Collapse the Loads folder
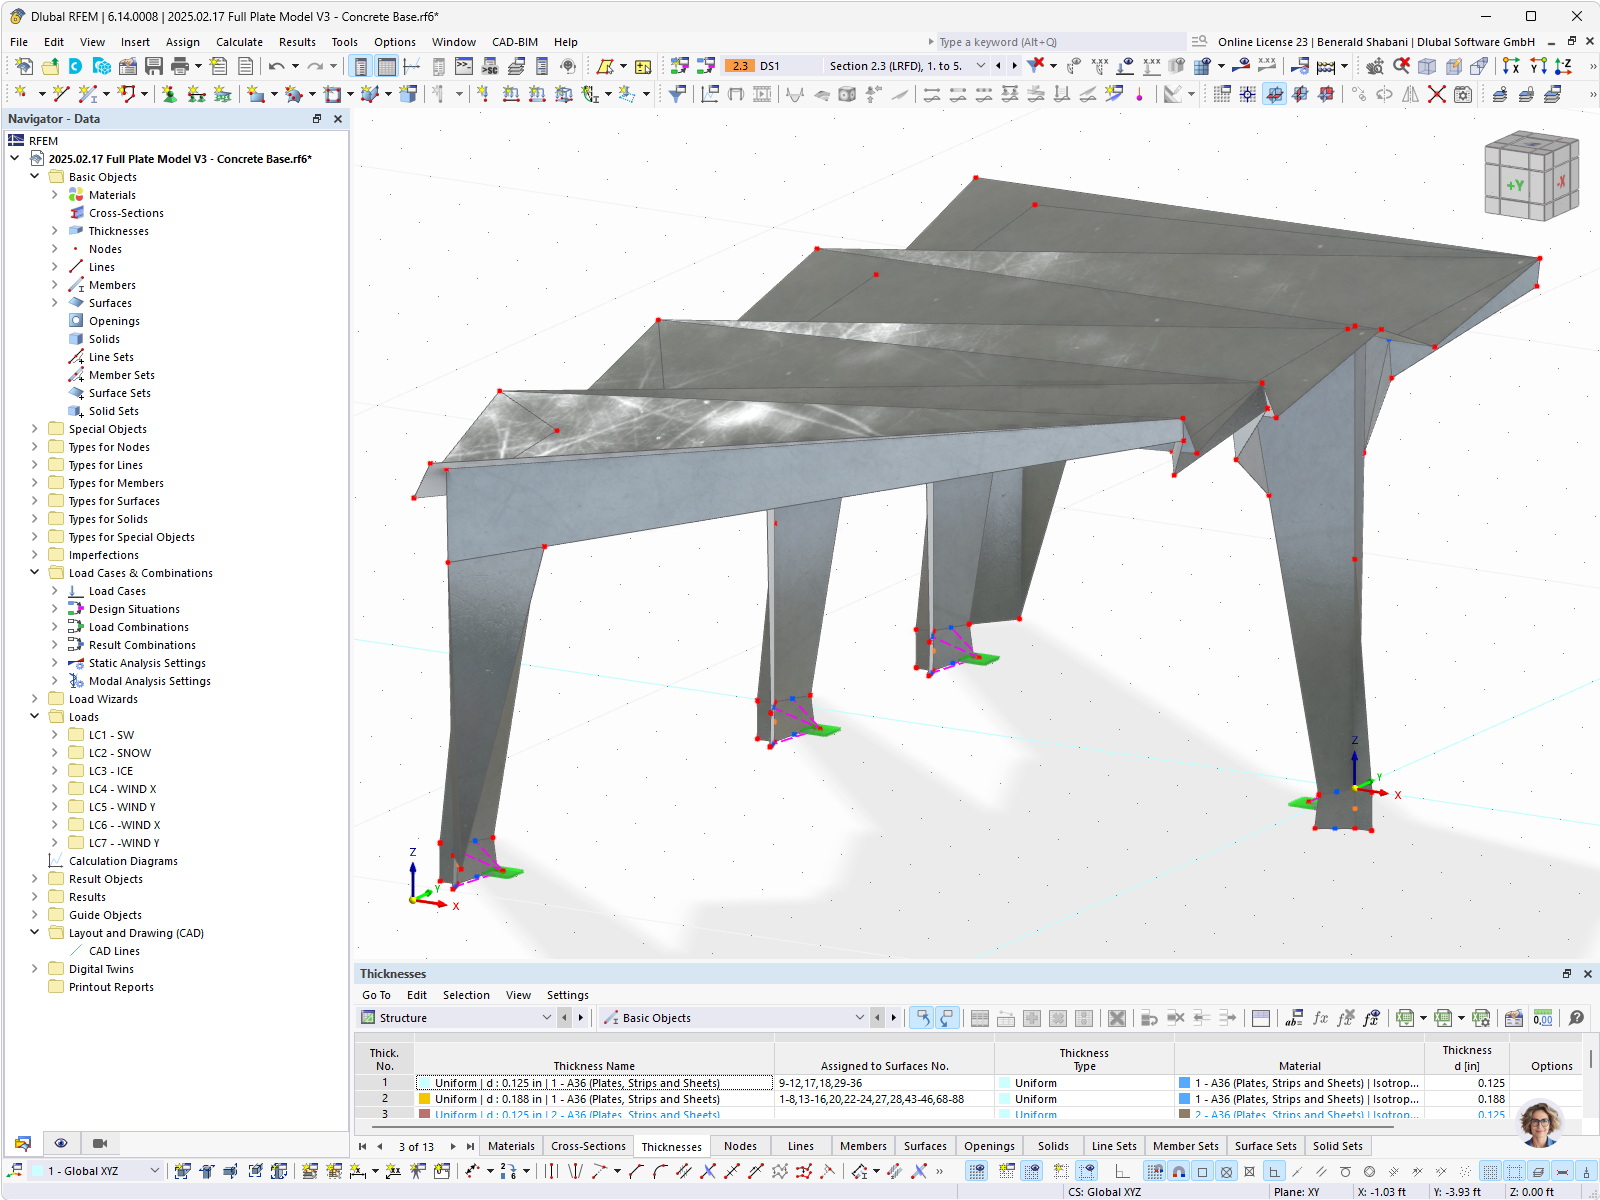 (35, 717)
